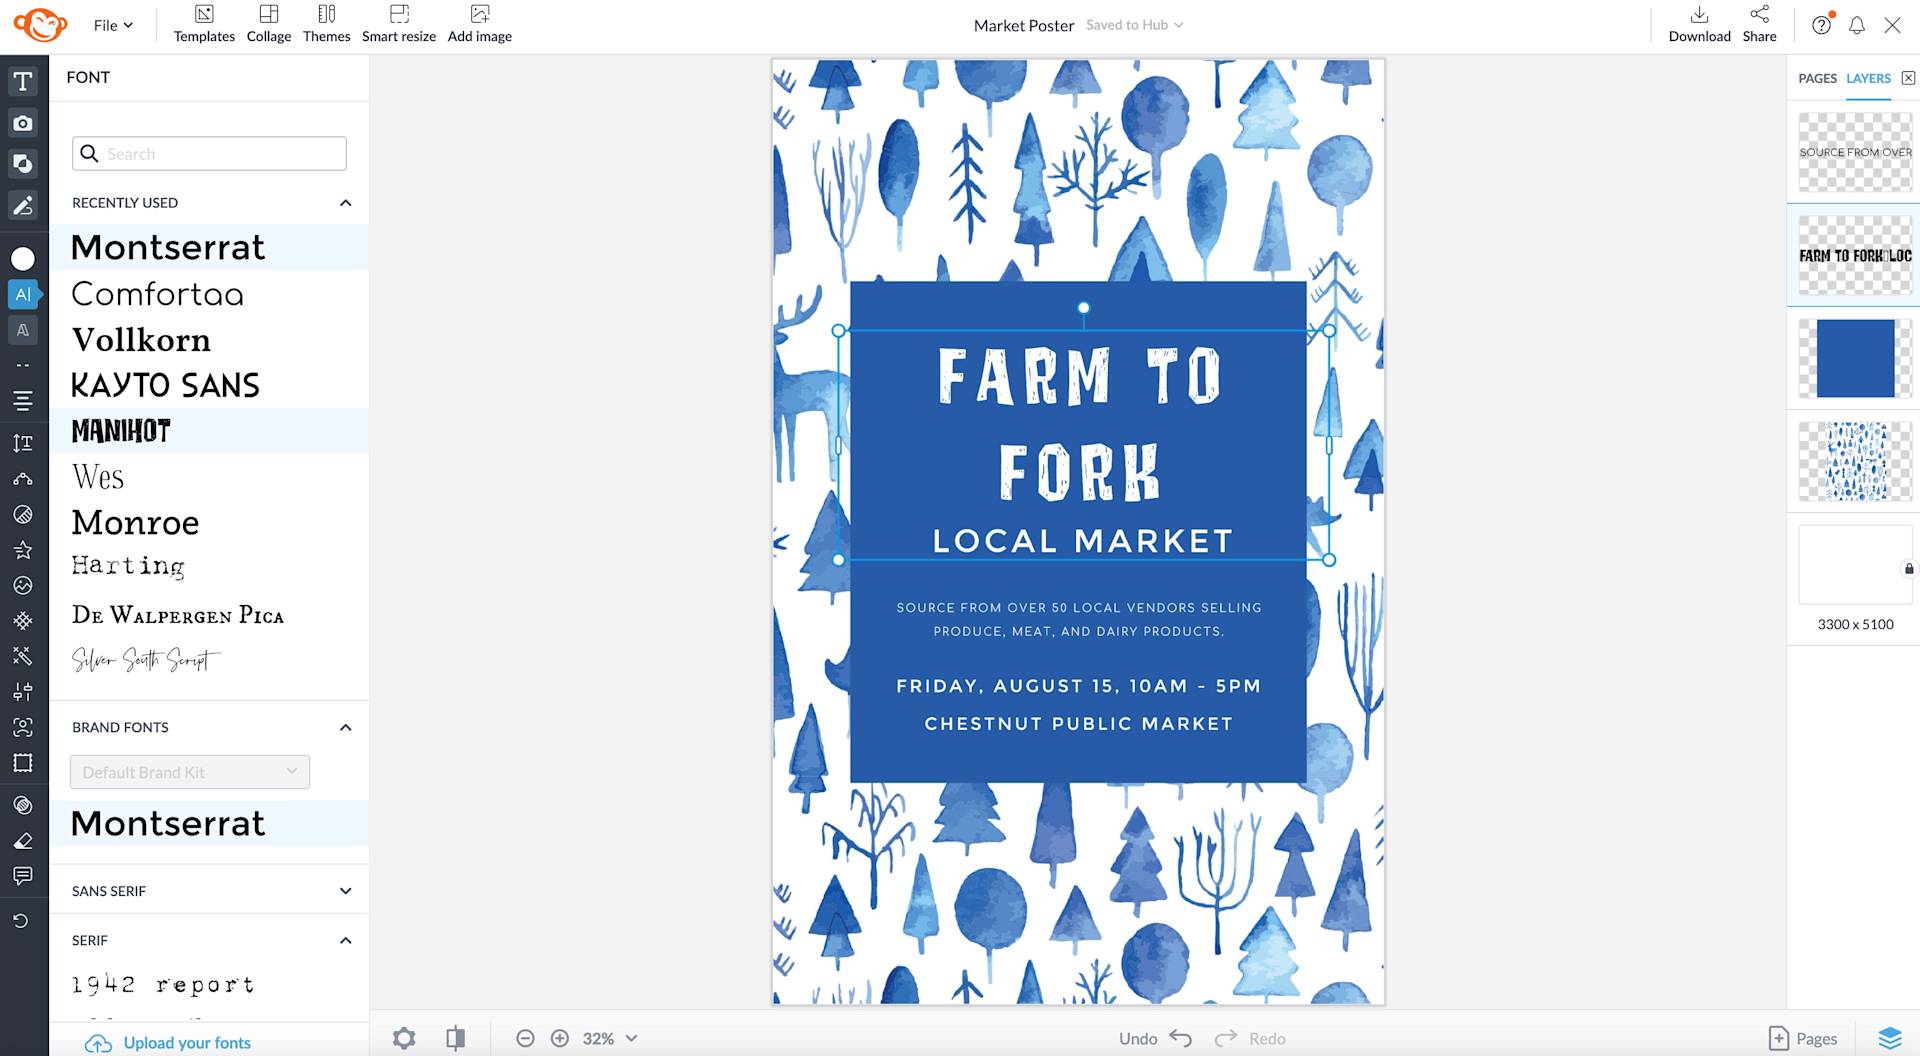Select the blue rectangle layer thumbnail

coord(1853,358)
